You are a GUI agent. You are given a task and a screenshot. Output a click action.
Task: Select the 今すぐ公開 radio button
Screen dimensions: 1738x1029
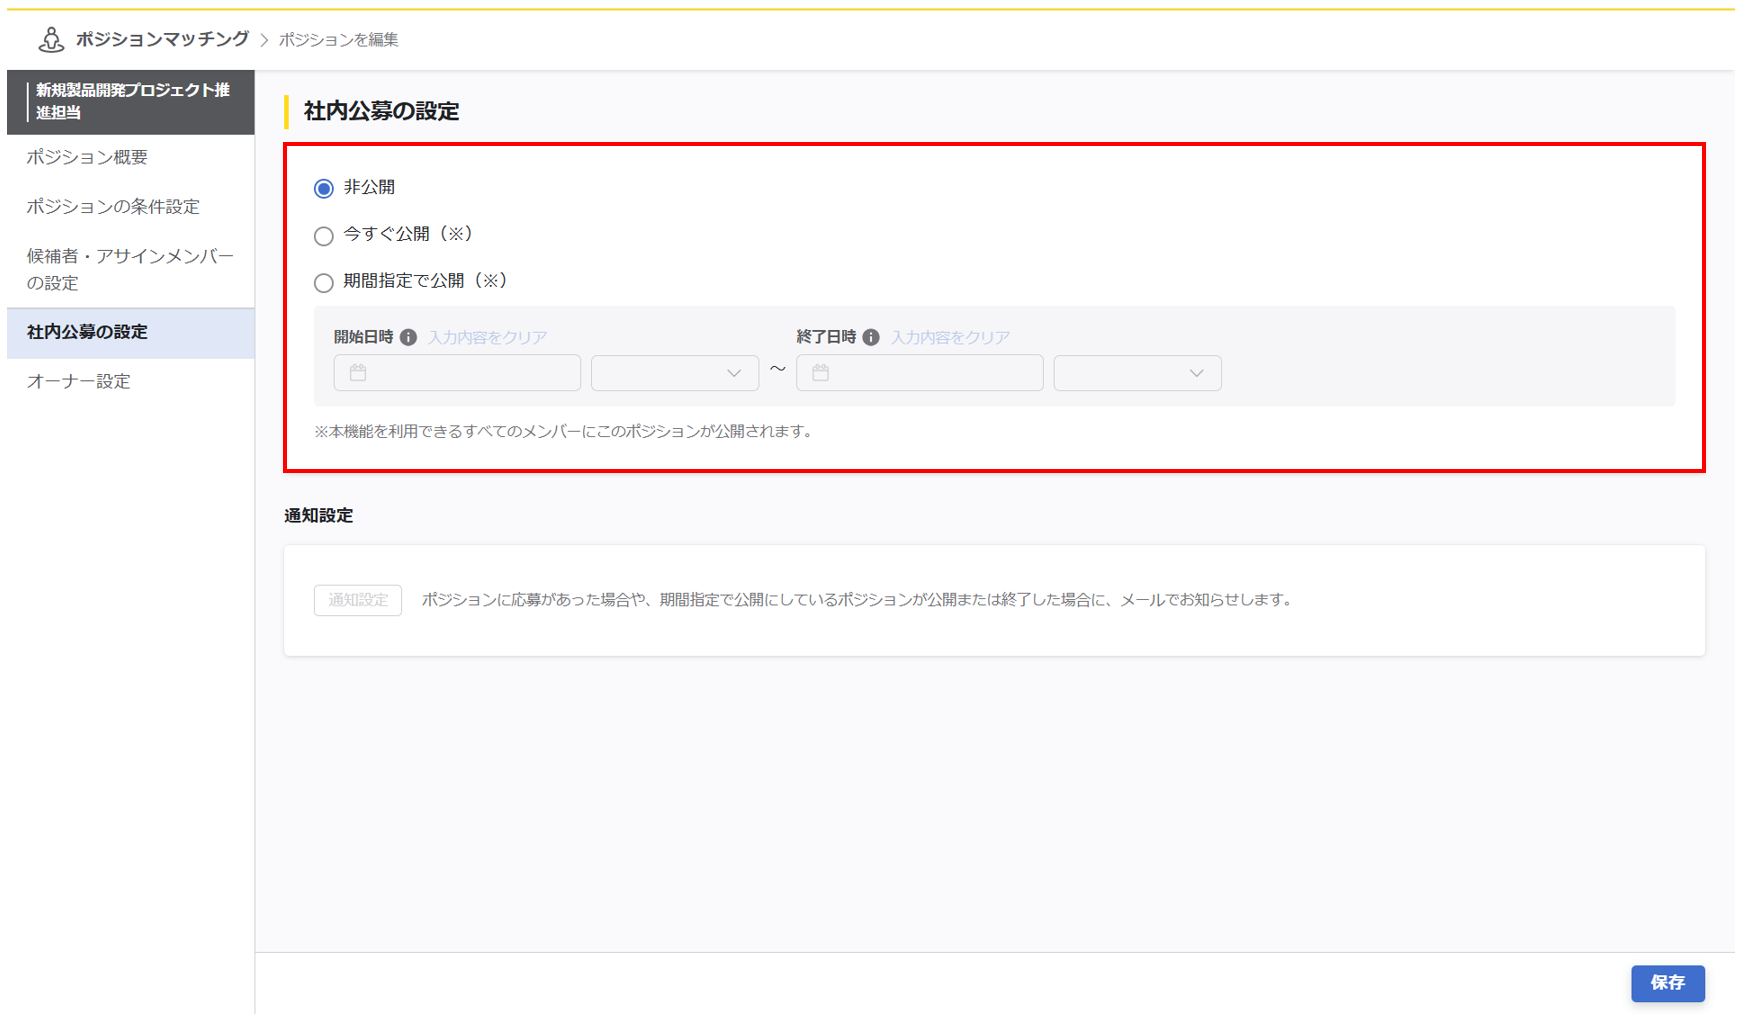[323, 235]
